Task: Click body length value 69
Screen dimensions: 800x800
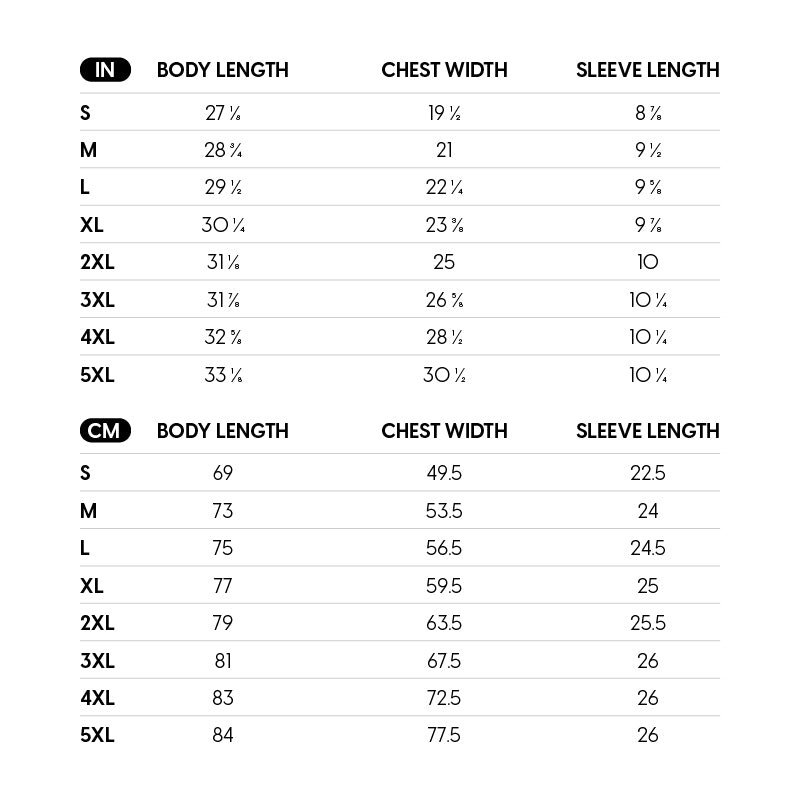Action: (x=223, y=473)
